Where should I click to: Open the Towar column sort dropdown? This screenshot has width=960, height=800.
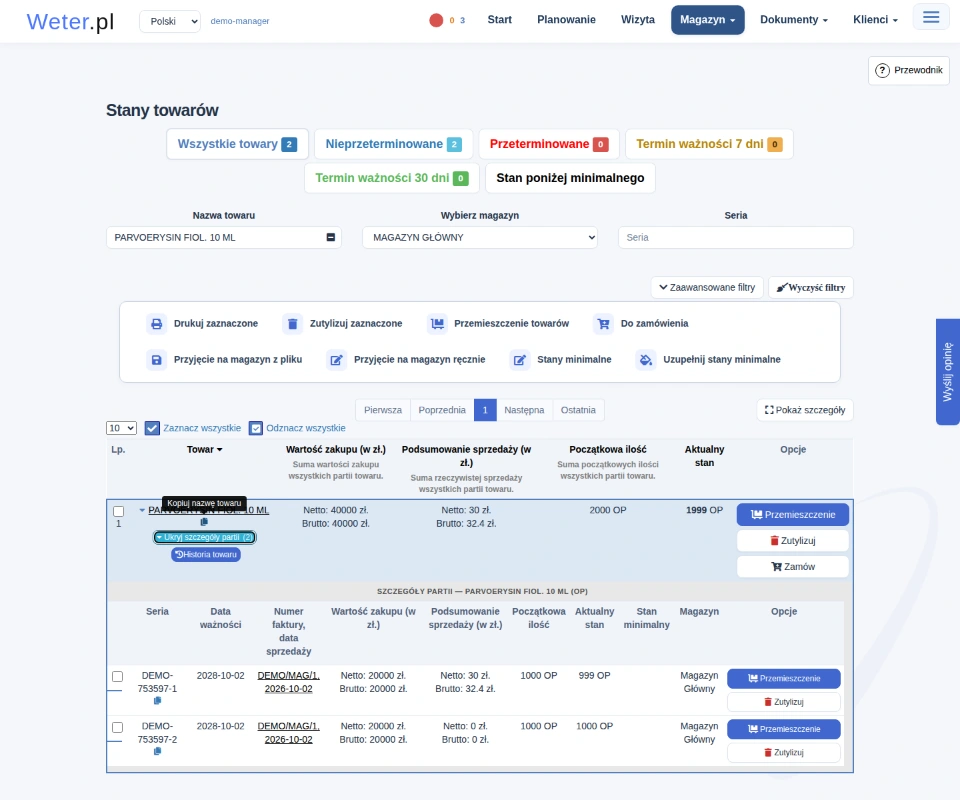tap(204, 449)
